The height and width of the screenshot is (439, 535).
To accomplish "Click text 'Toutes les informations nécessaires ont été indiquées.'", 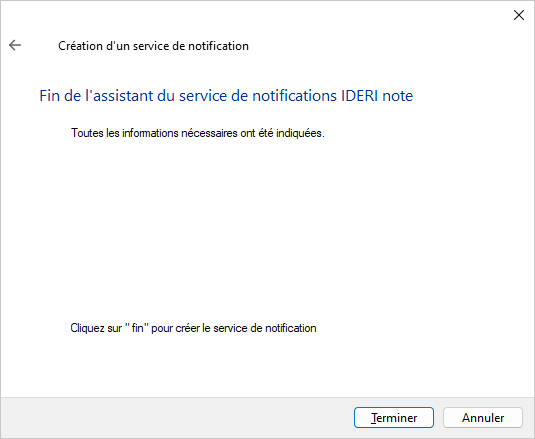I will (198, 133).
